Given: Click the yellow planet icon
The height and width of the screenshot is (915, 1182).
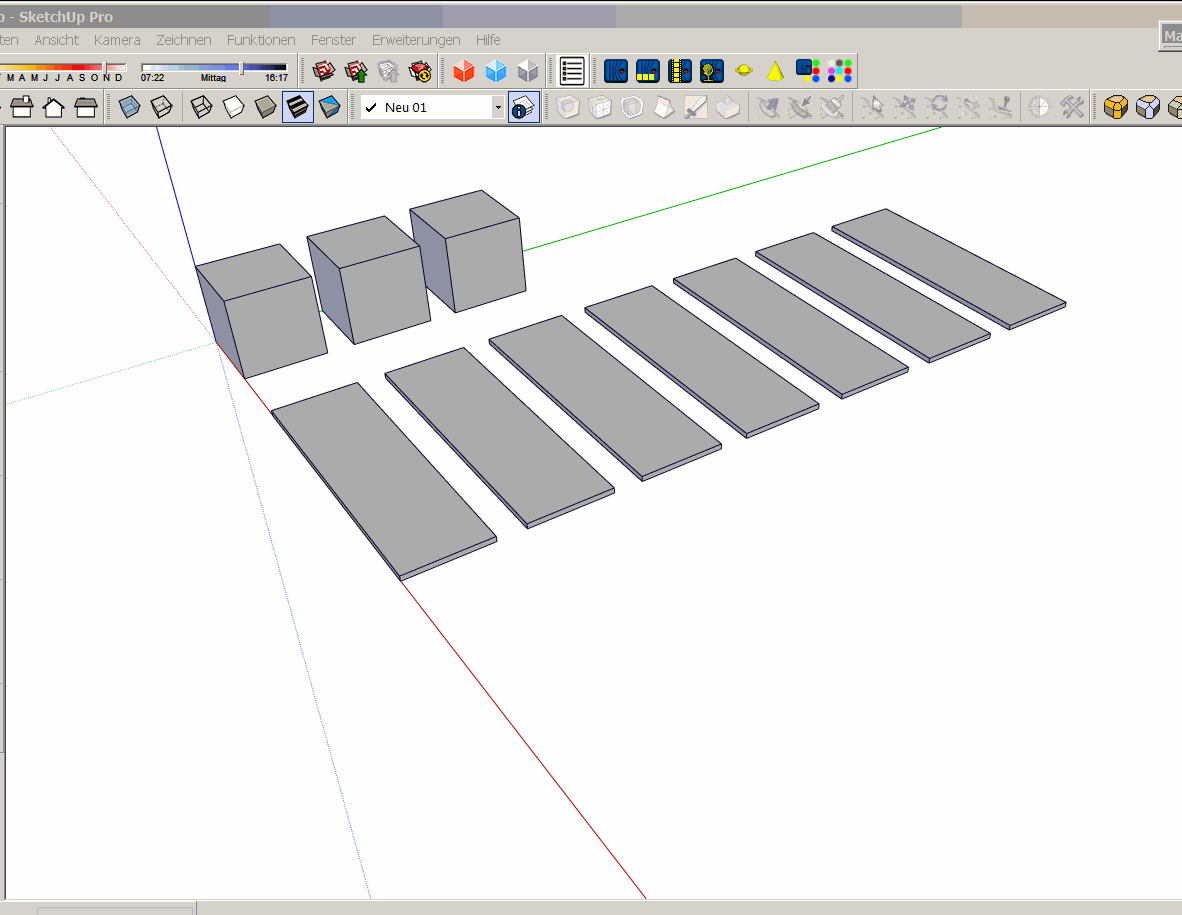Looking at the screenshot, I should (744, 71).
